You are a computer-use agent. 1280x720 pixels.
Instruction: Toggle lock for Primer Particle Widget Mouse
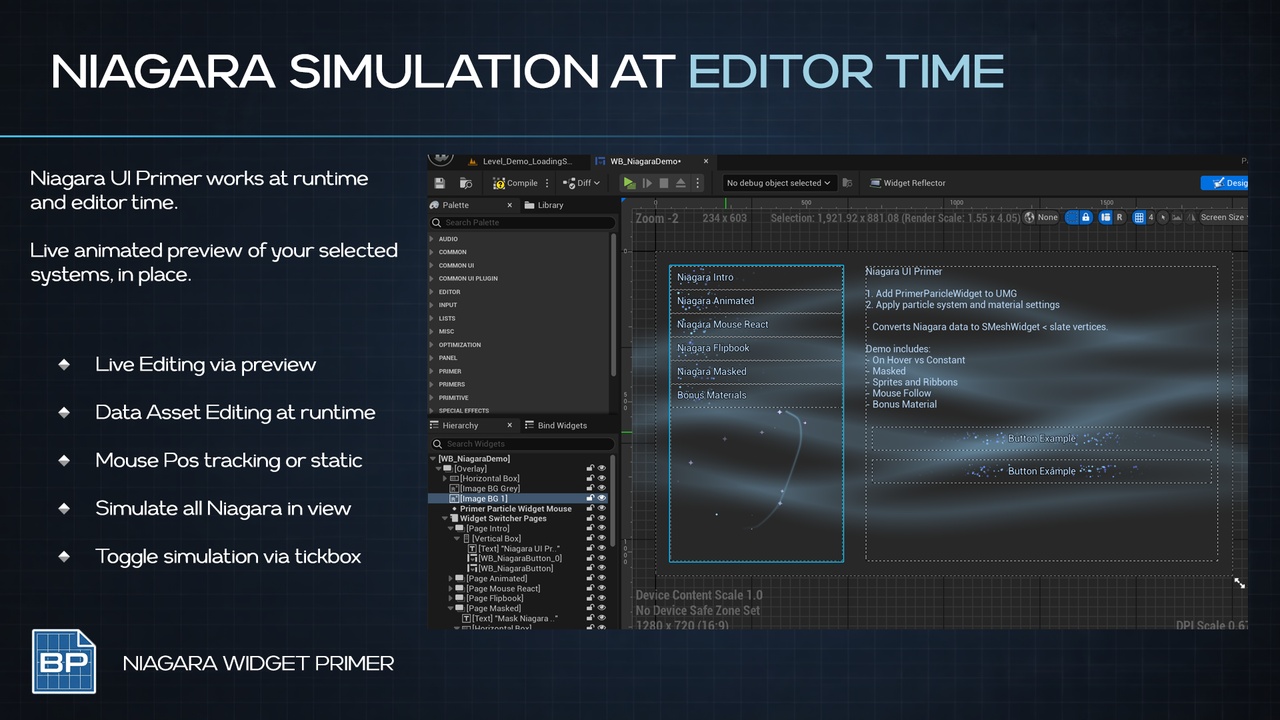pyautogui.click(x=590, y=508)
